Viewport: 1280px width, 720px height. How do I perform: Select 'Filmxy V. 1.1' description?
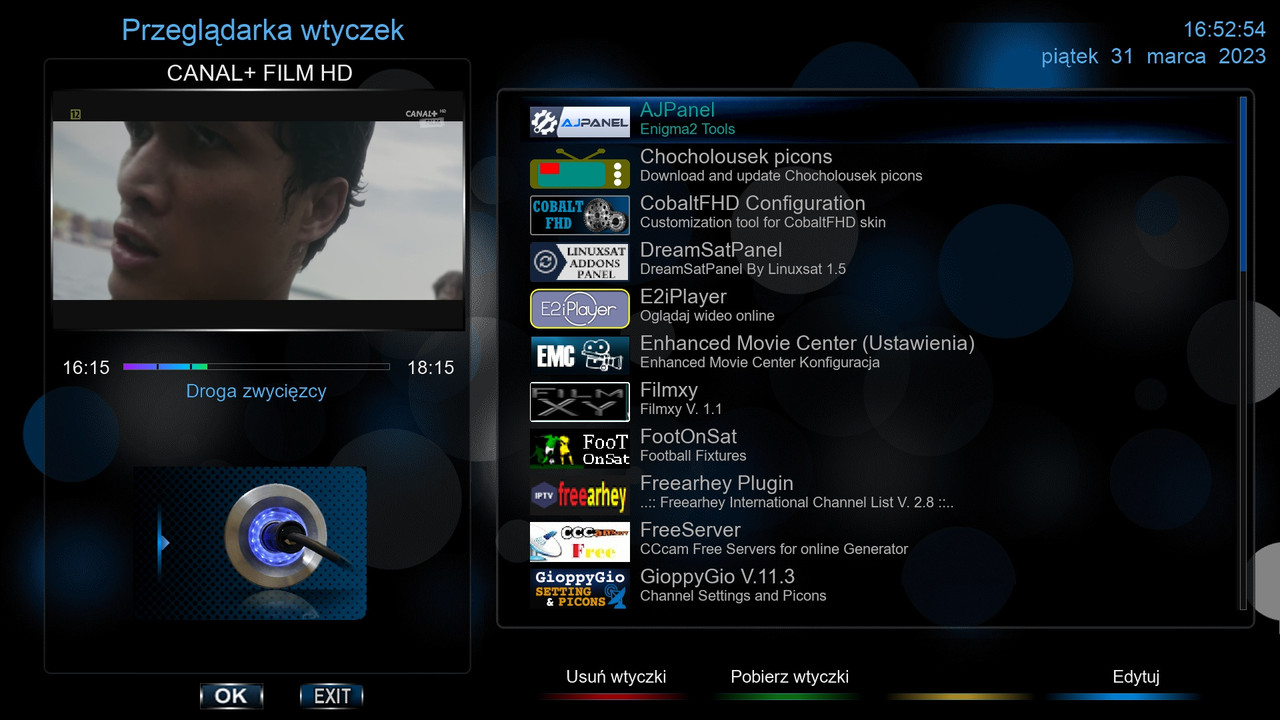[x=681, y=409]
